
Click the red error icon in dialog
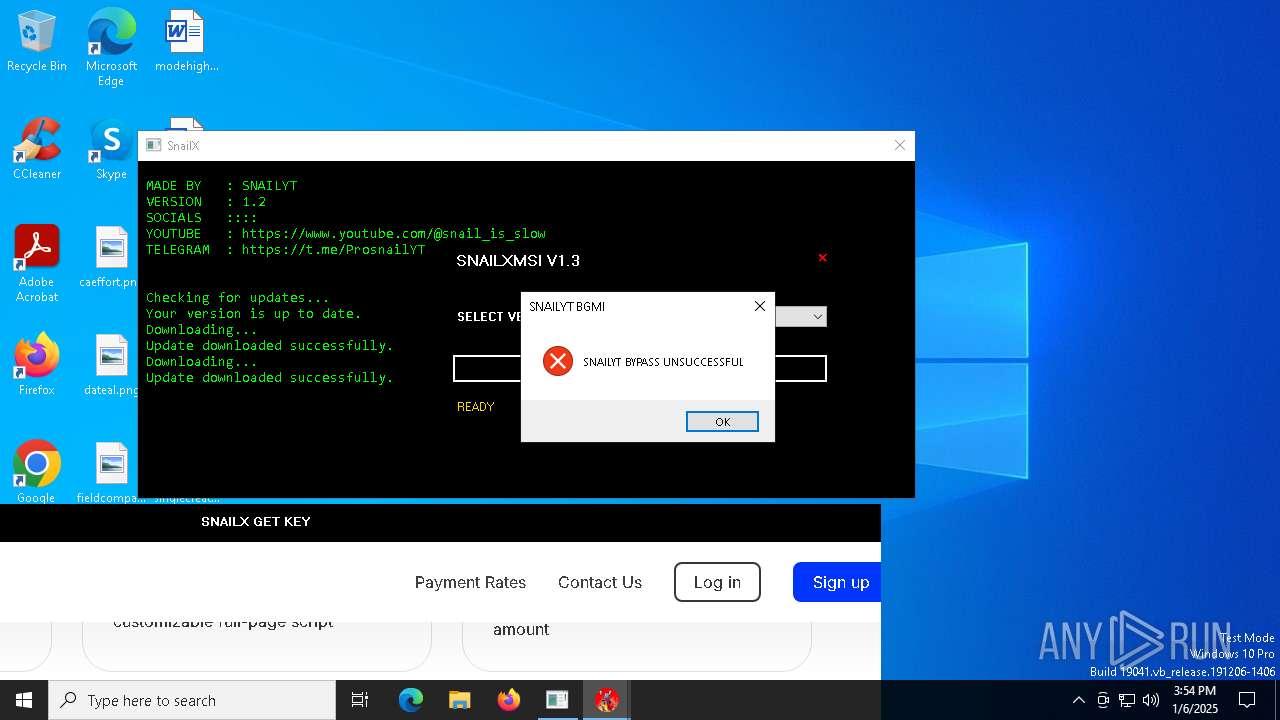[x=557, y=361]
